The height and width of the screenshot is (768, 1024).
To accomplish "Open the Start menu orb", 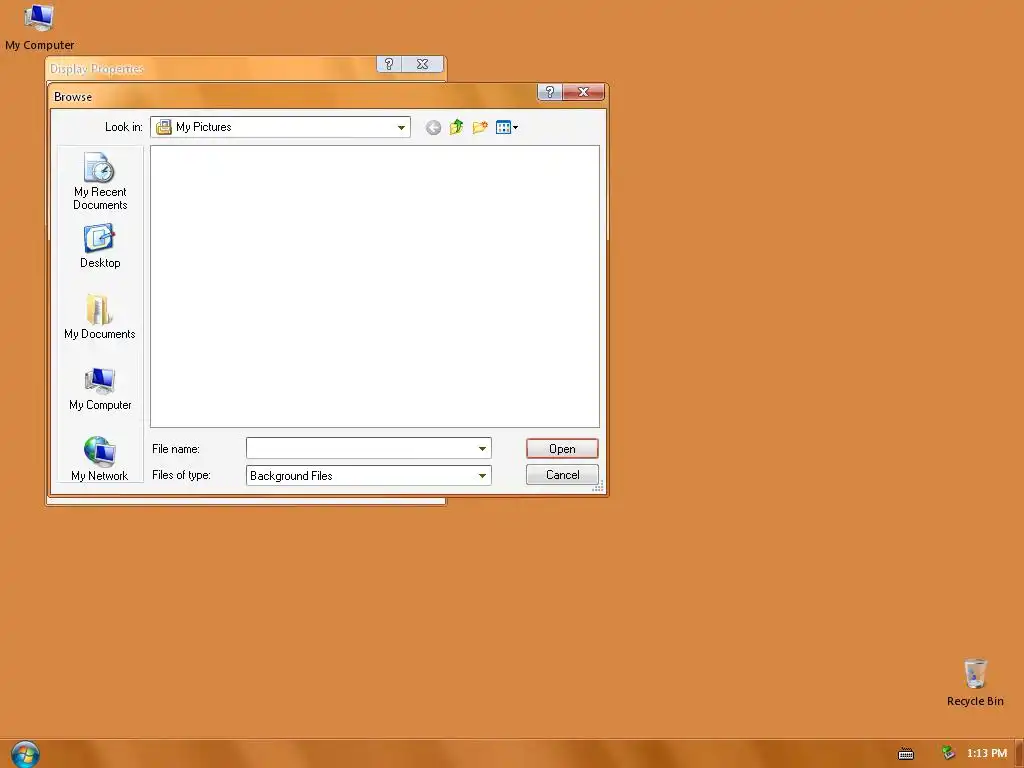I will [25, 754].
